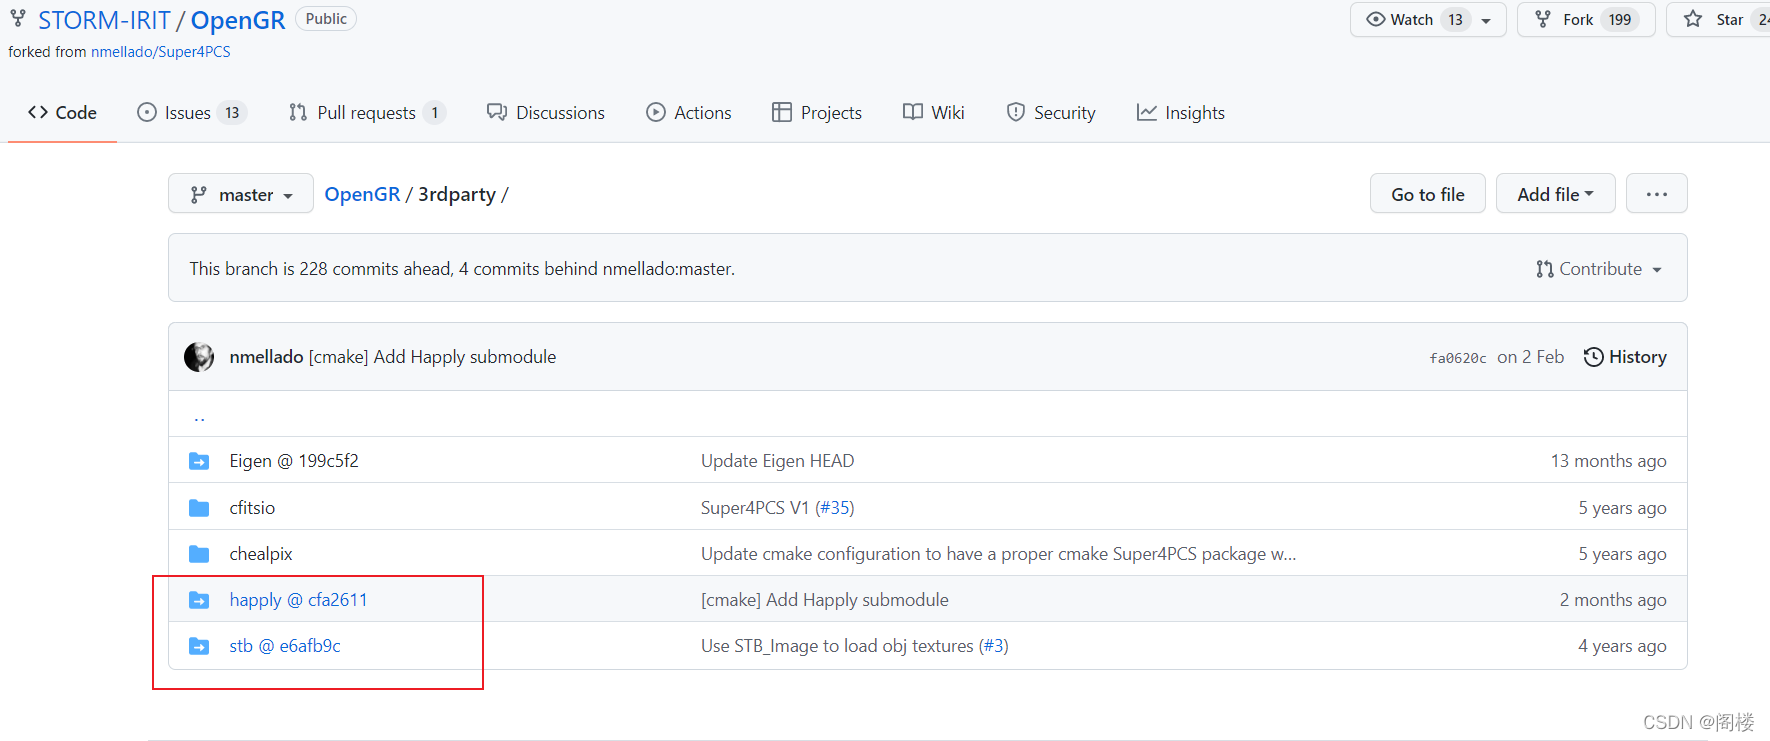Open the nmellado/Super4PCS fork source link
1770x741 pixels.
tap(160, 52)
